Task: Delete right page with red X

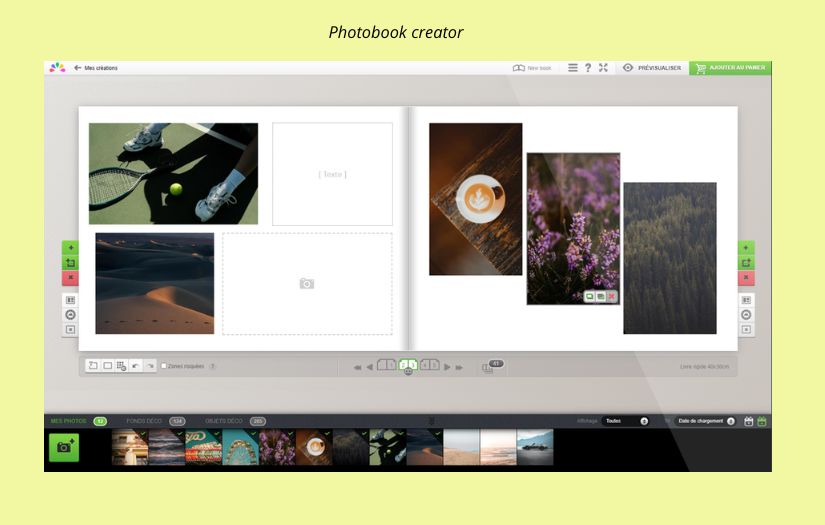Action: pyautogui.click(x=746, y=277)
